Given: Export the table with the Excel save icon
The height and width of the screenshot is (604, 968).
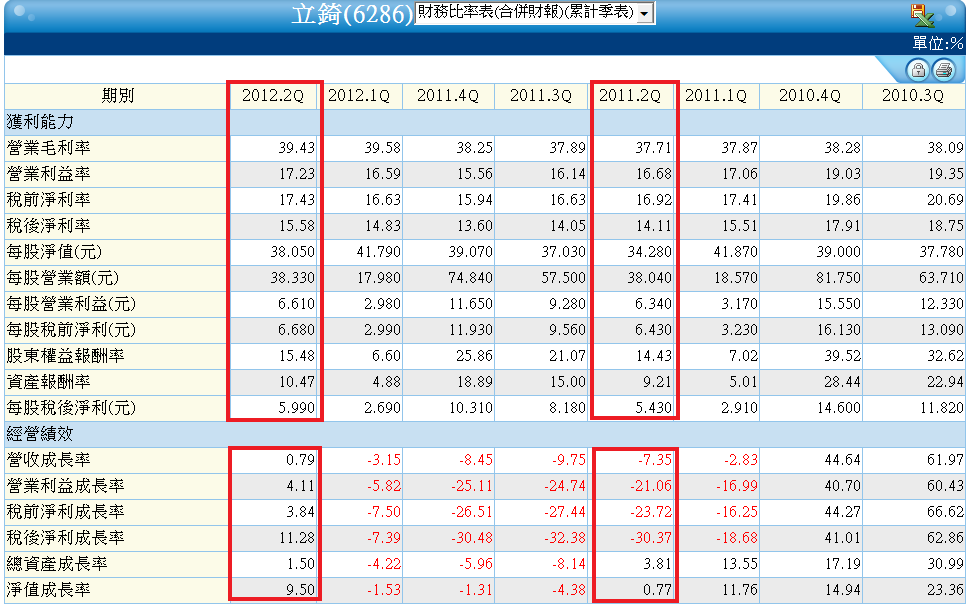Looking at the screenshot, I should click(922, 15).
